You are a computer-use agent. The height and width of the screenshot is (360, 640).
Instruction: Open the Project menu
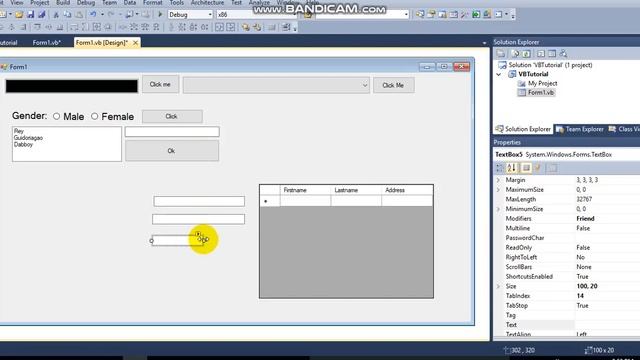click(40, 2)
